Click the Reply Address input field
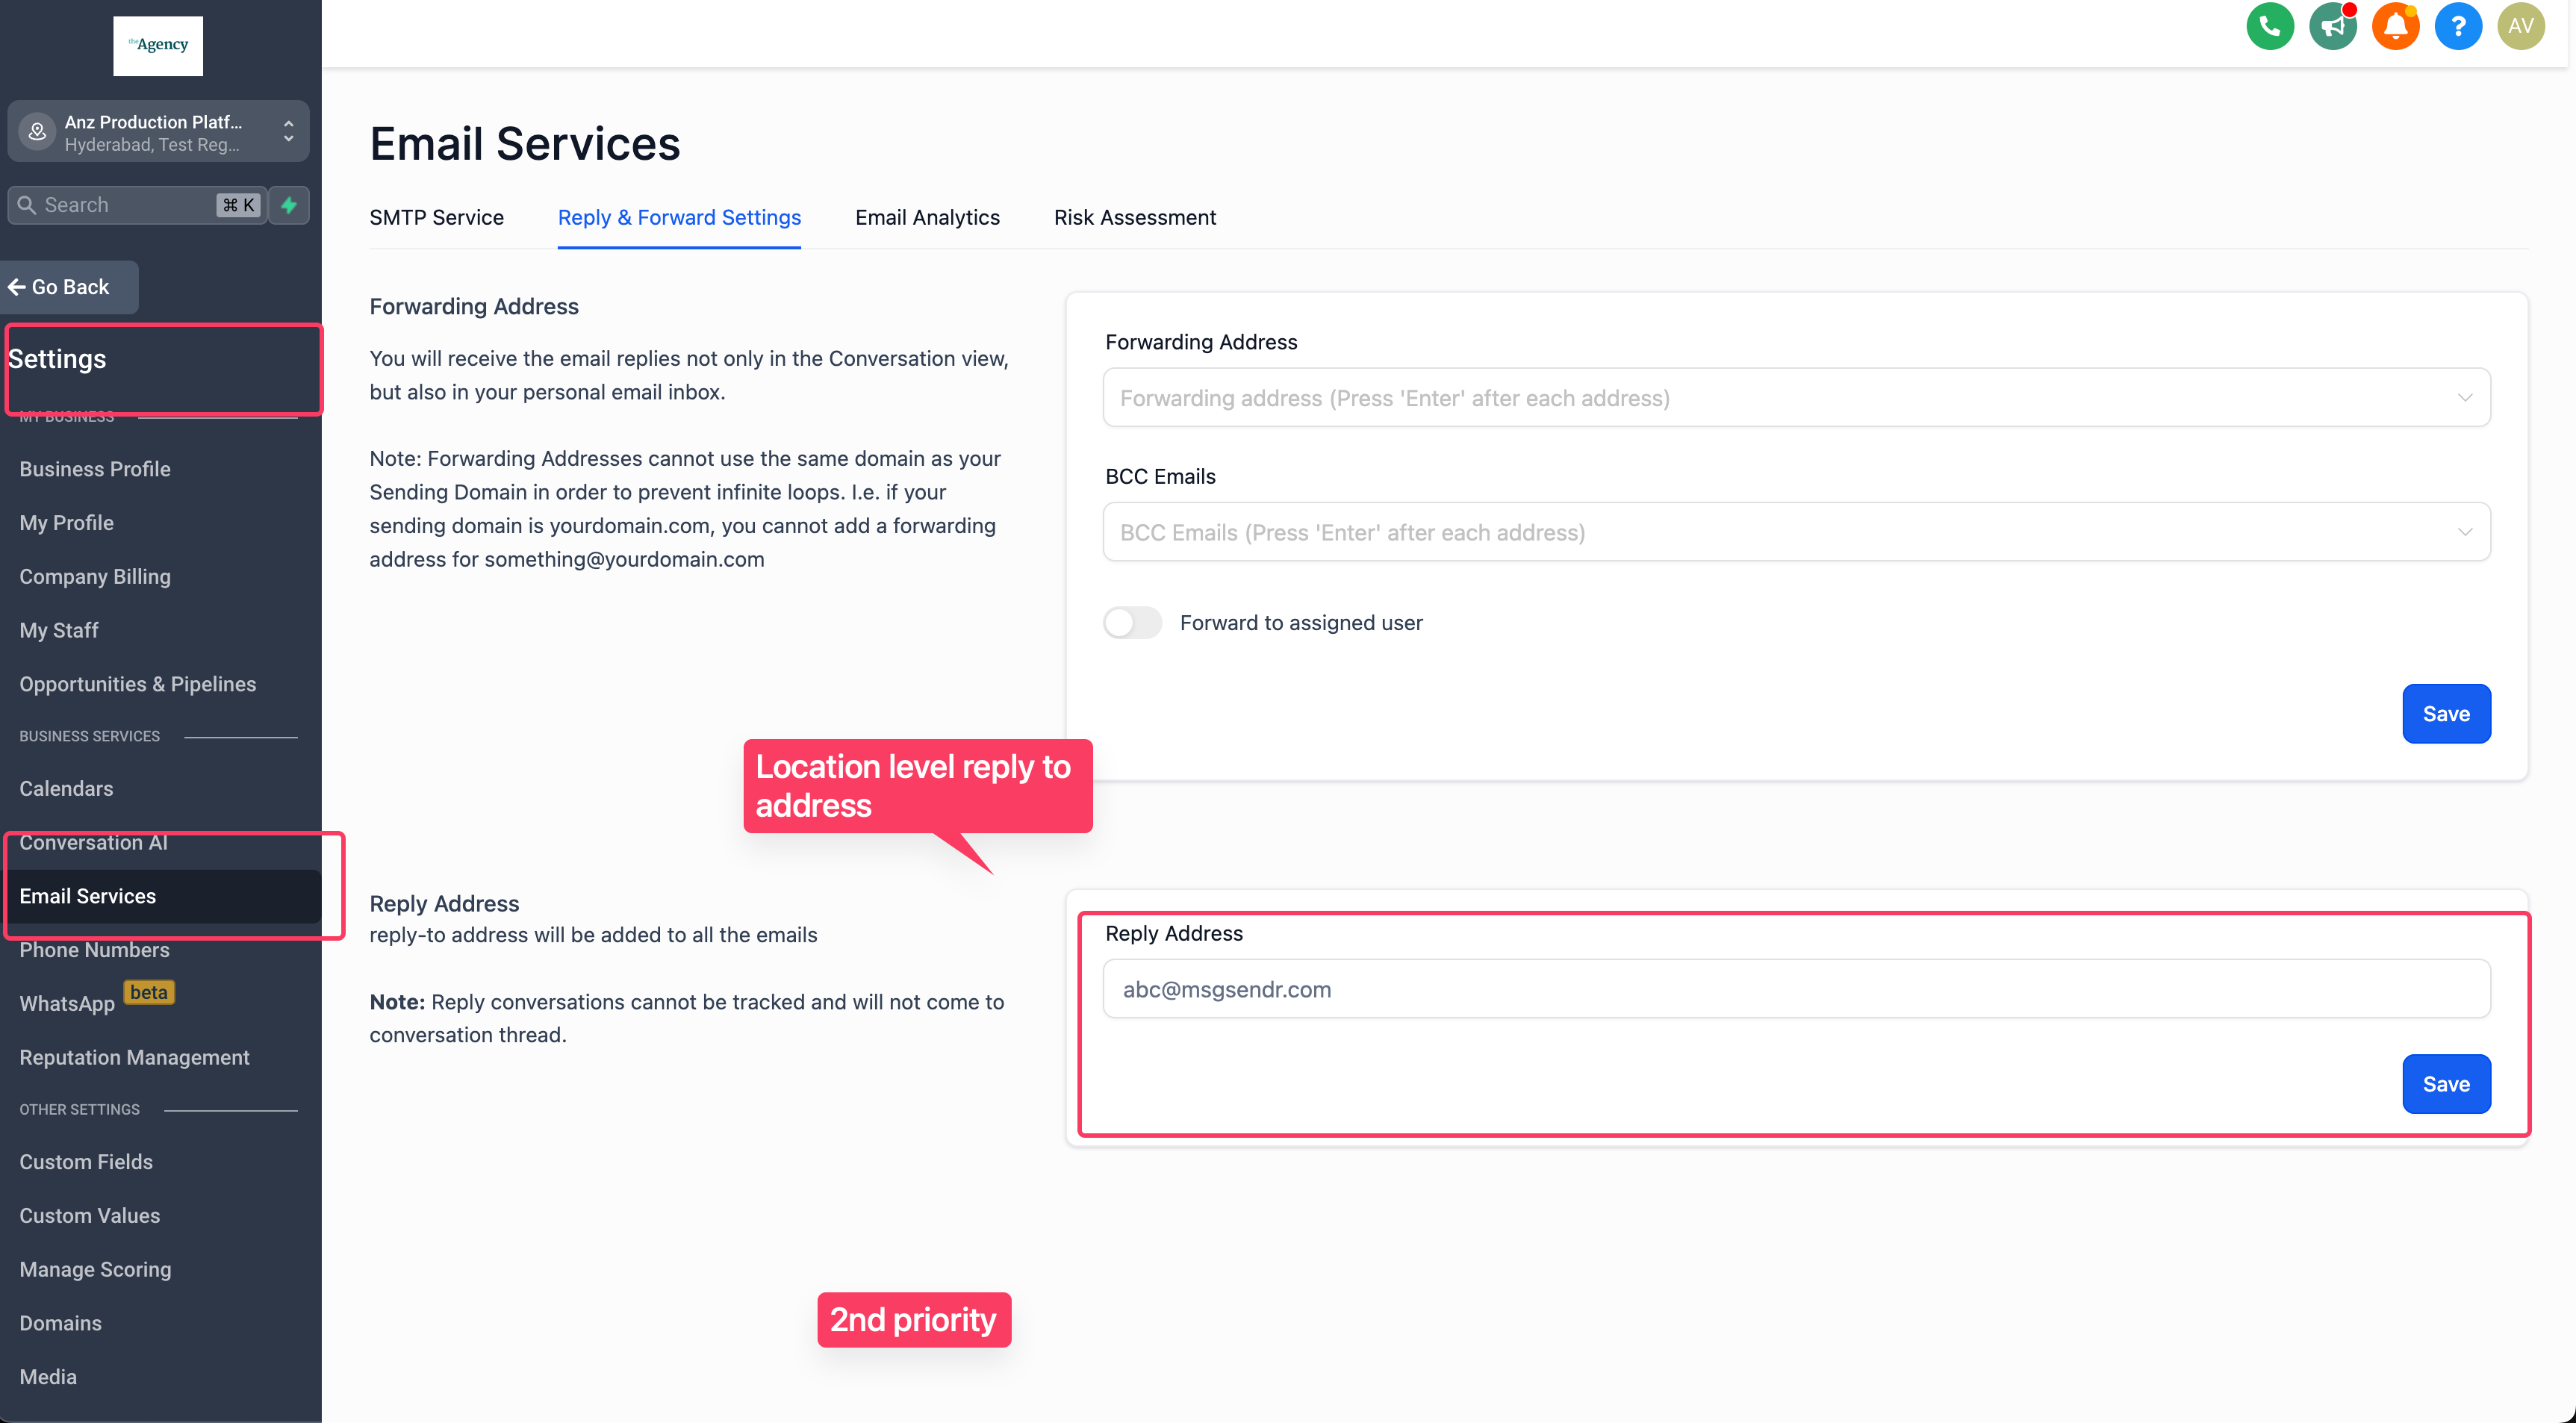The width and height of the screenshot is (2576, 1423). tap(1795, 989)
